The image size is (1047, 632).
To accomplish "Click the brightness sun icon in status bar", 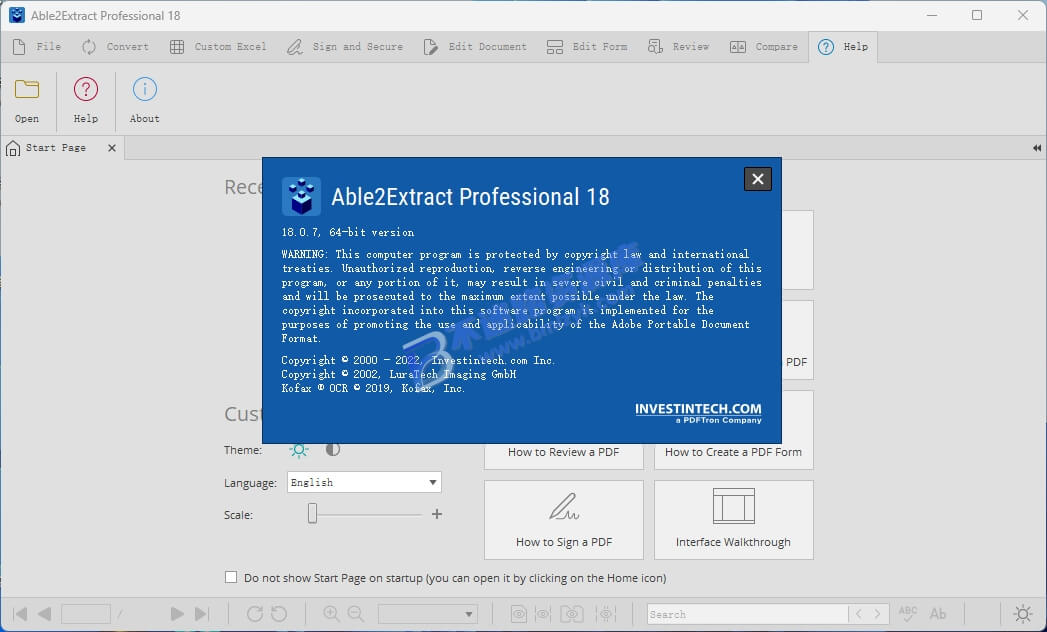I will (x=1023, y=614).
